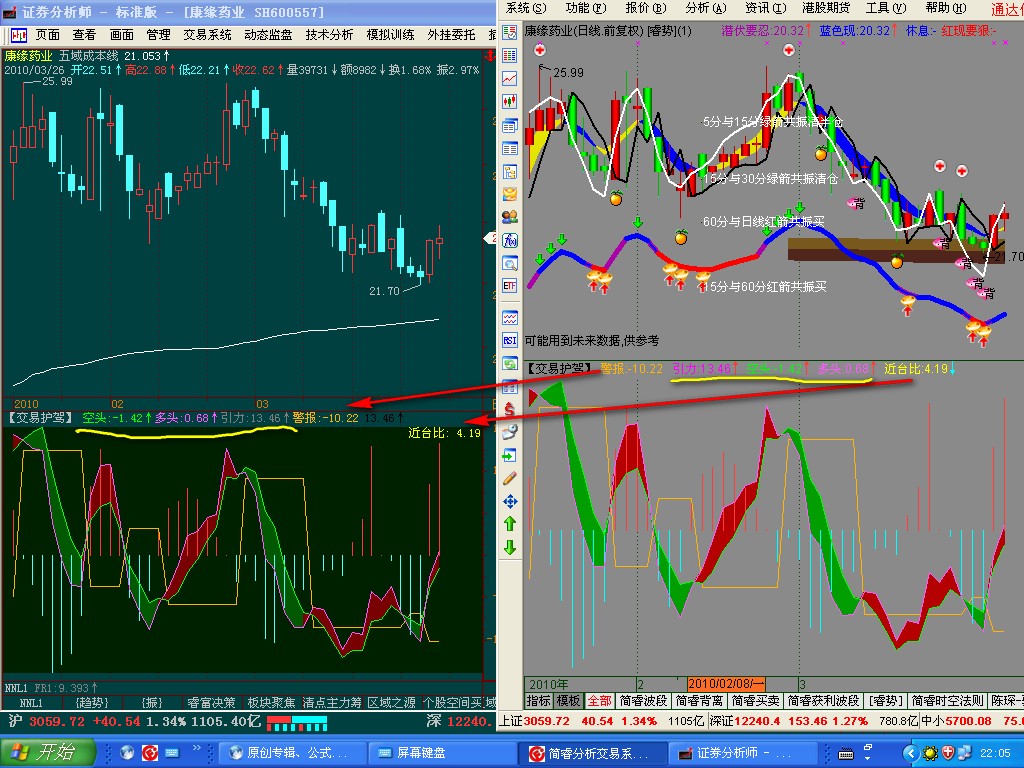Open 分析(A) menu
Viewport: 1024px width, 768px height.
(x=705, y=8)
